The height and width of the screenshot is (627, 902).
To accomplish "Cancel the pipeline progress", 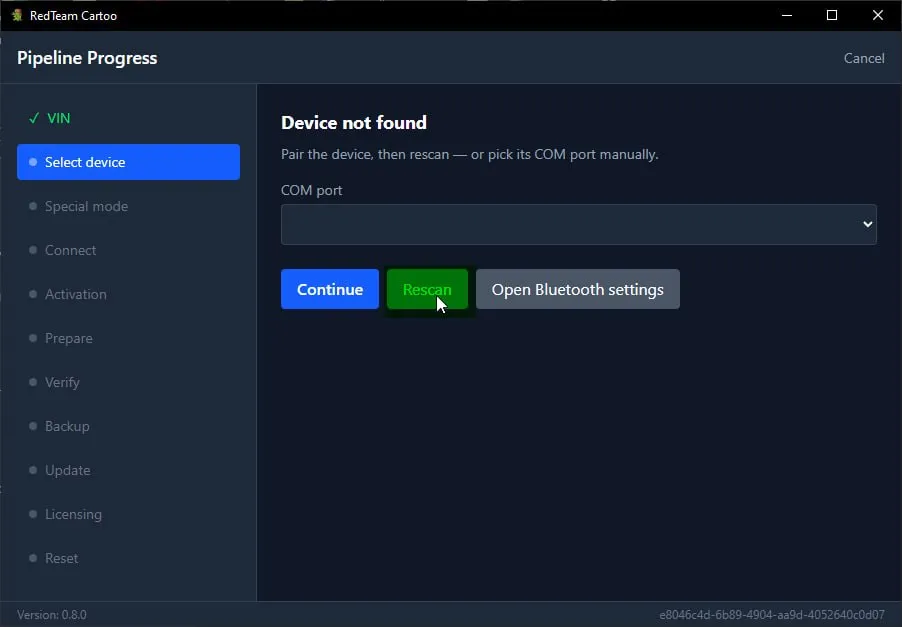I will click(863, 58).
